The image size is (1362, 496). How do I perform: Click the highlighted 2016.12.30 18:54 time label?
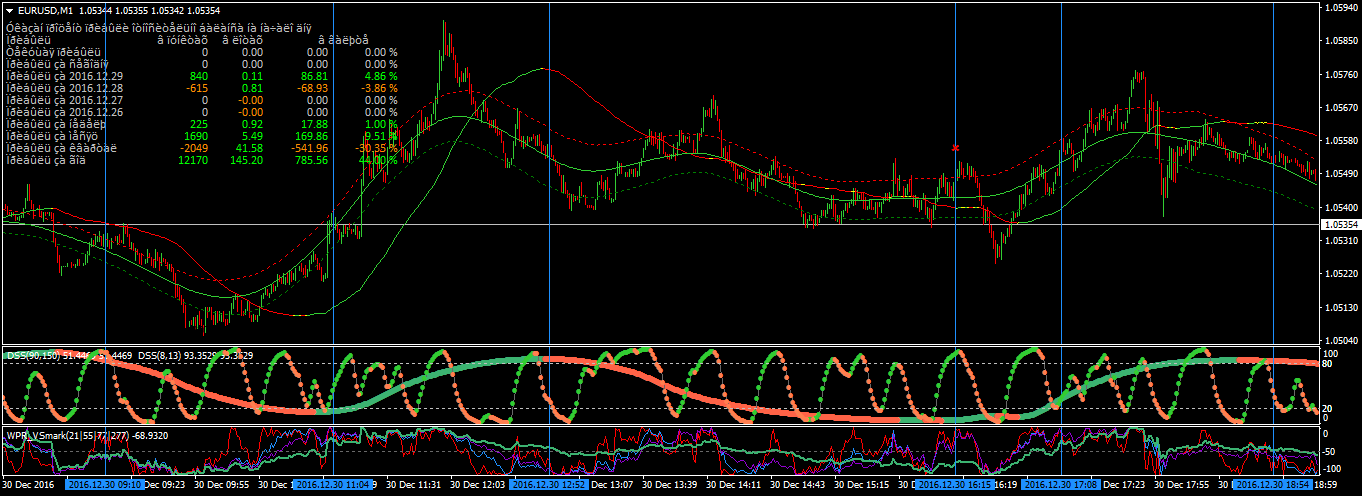point(1275,484)
